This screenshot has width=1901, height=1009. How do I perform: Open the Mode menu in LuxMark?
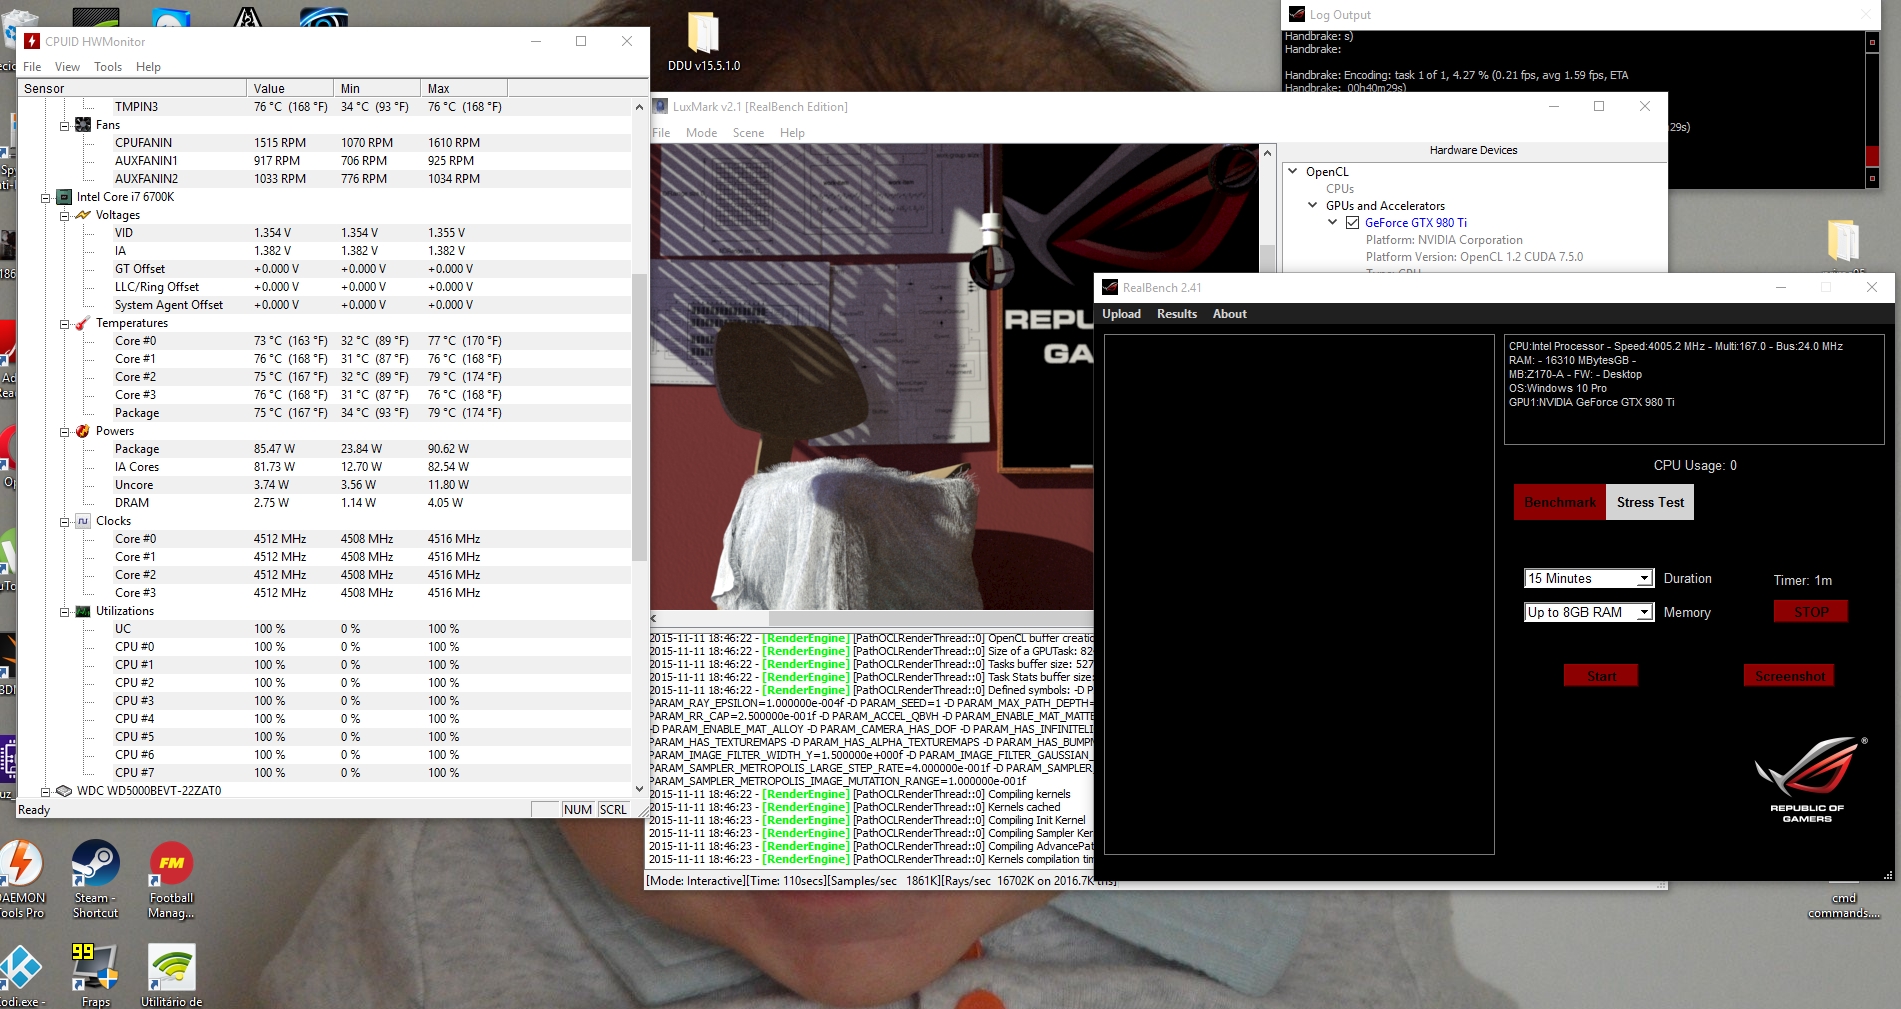tap(701, 132)
